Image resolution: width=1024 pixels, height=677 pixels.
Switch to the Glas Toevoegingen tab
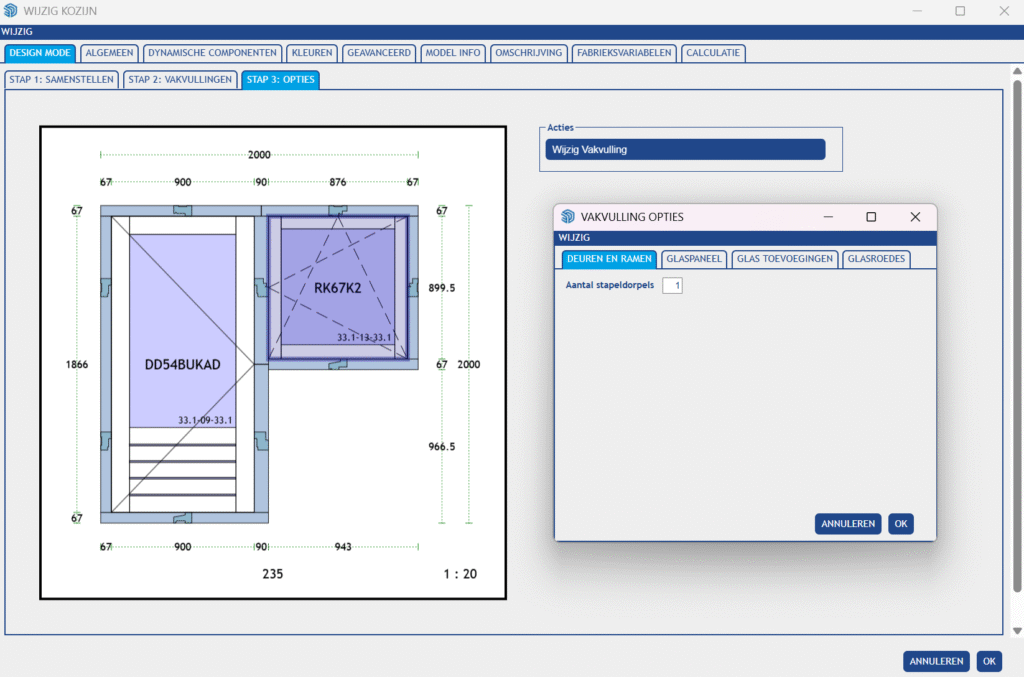coord(785,259)
